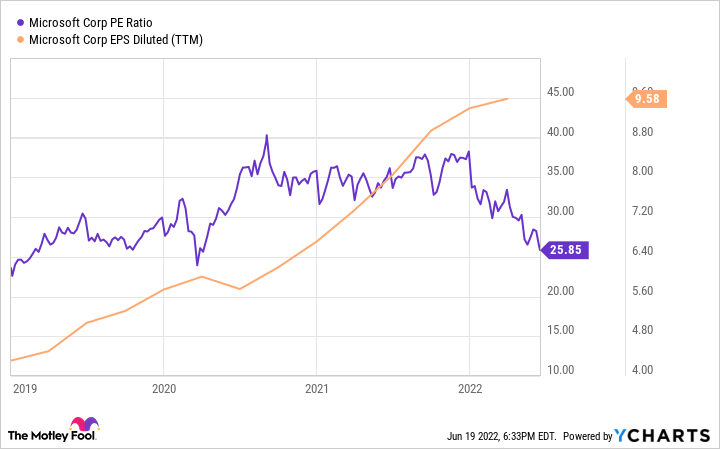Click the purple PE Ratio legend dot
Screen dimensions: 720x449
pos(20,22)
